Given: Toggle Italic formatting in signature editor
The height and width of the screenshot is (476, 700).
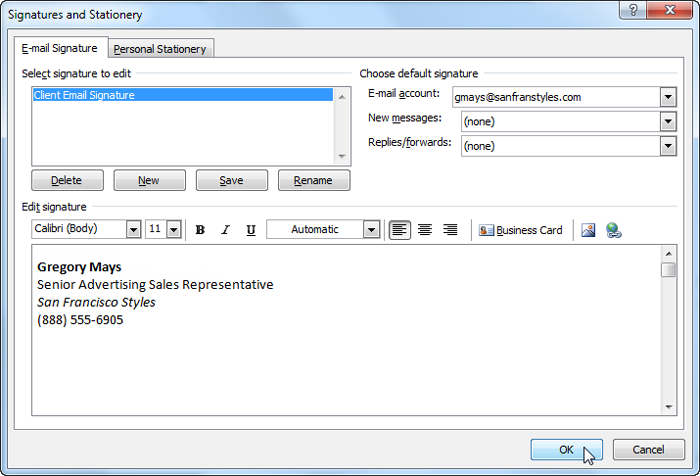Looking at the screenshot, I should (x=225, y=230).
